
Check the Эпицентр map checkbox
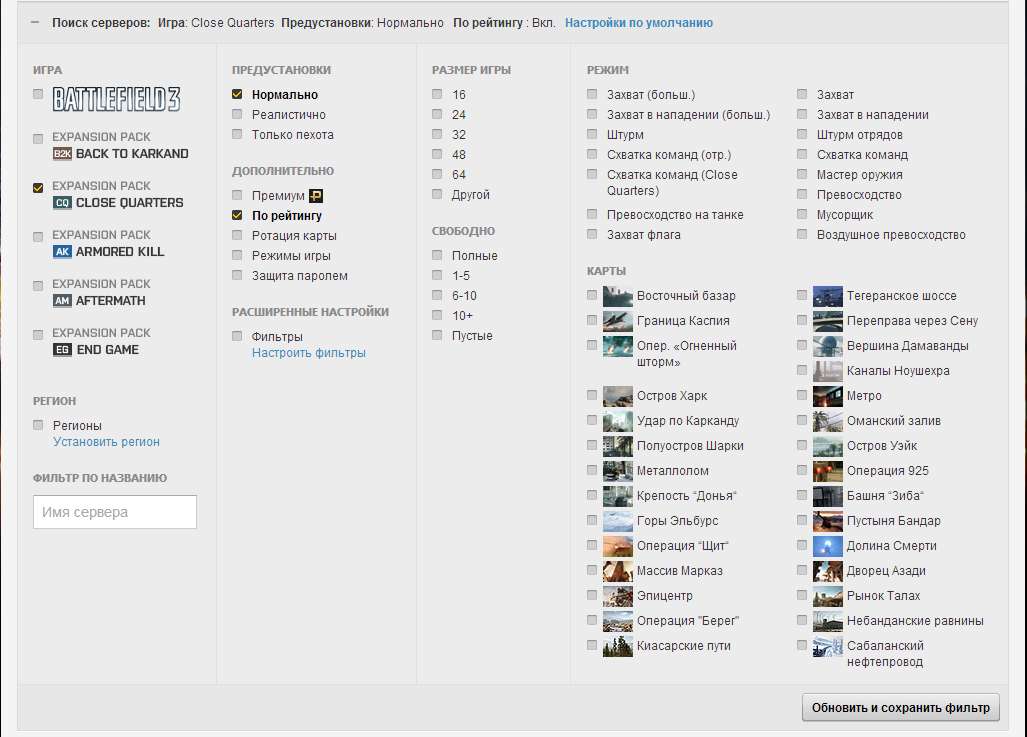(592, 595)
